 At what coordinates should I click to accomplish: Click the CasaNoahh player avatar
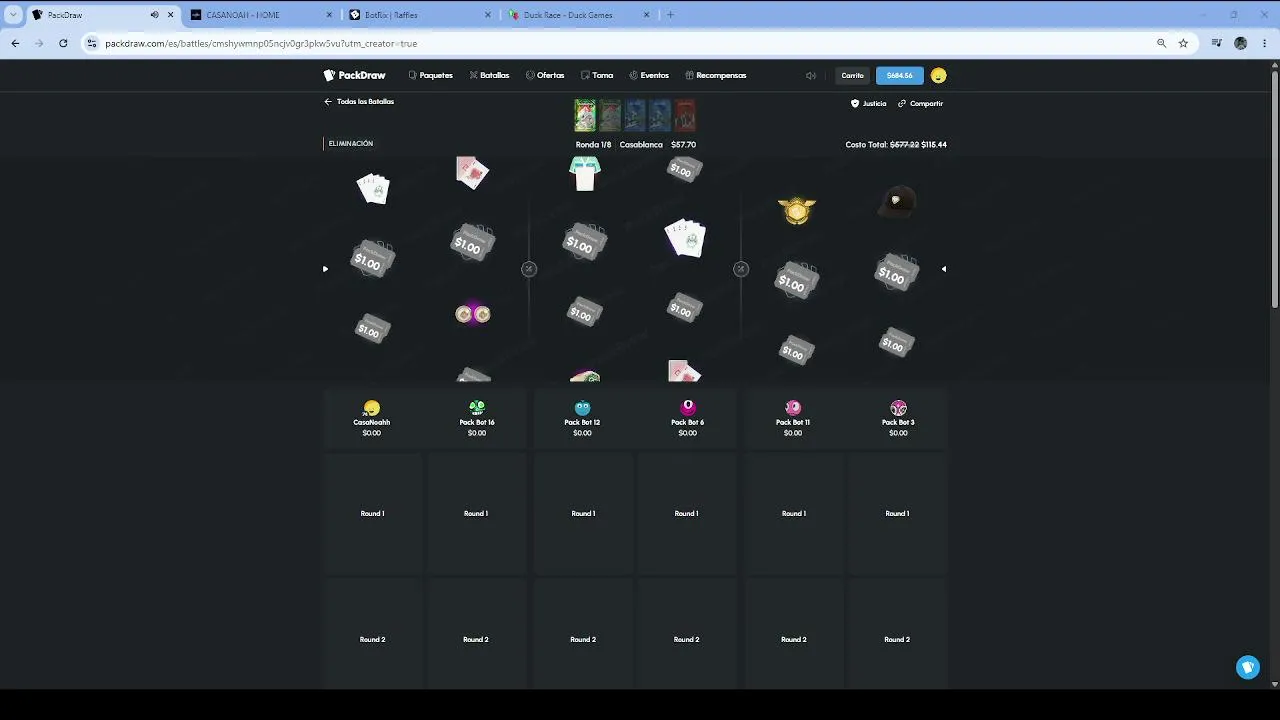click(x=372, y=408)
